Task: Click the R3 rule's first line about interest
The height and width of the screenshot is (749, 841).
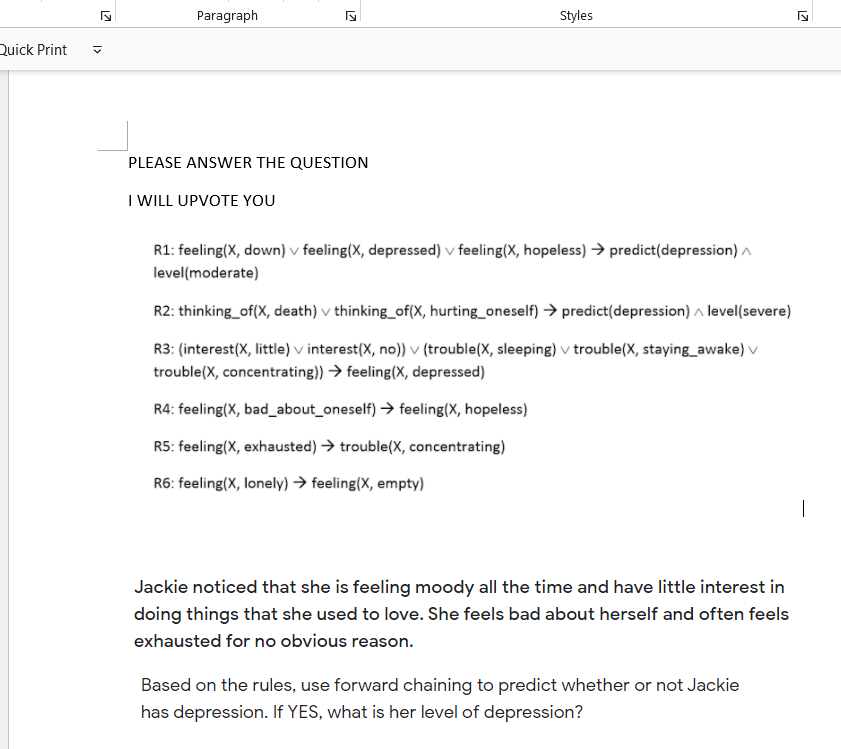Action: point(455,349)
